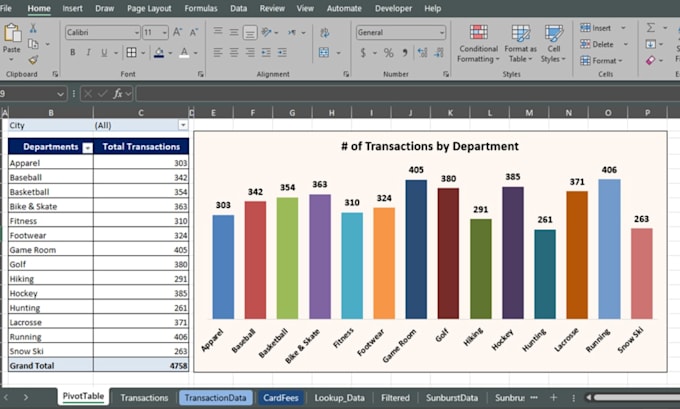The height and width of the screenshot is (409, 680).
Task: Open the number format General dropdown
Action: (x=441, y=33)
